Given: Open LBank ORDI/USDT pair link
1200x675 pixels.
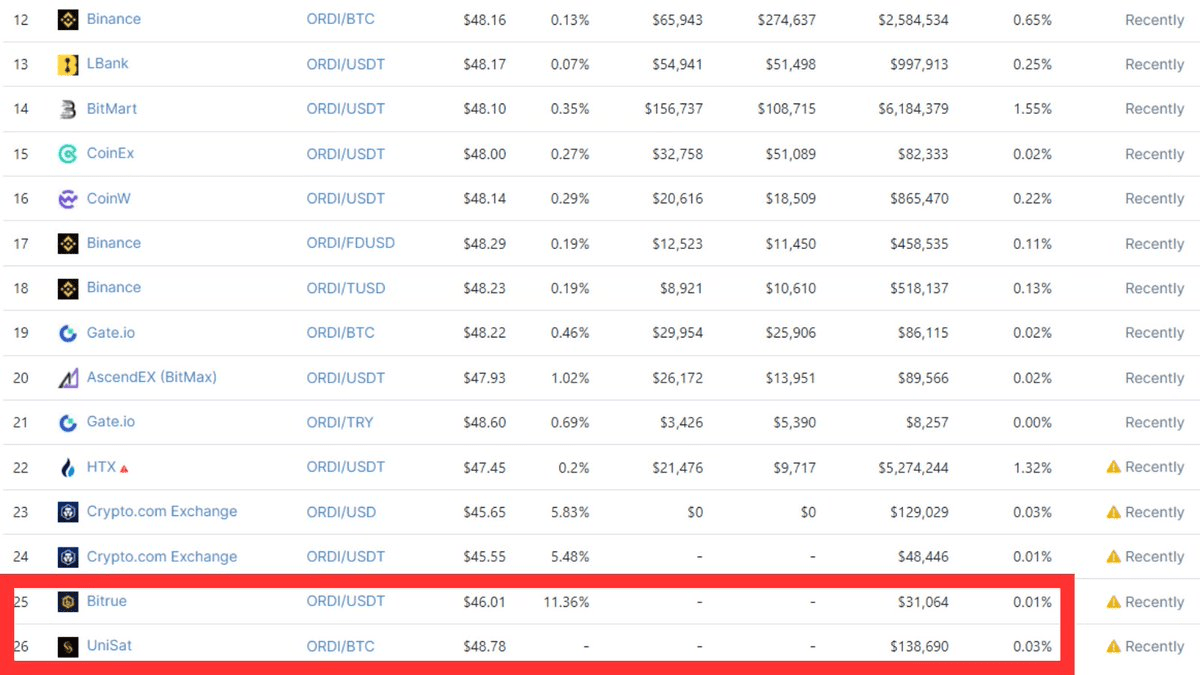Looking at the screenshot, I should coord(346,64).
